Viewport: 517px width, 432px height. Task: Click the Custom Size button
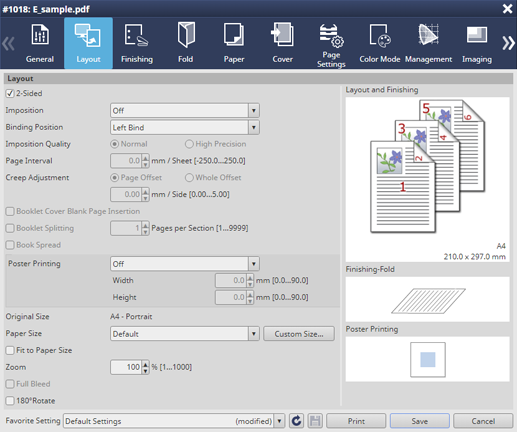pyautogui.click(x=299, y=334)
